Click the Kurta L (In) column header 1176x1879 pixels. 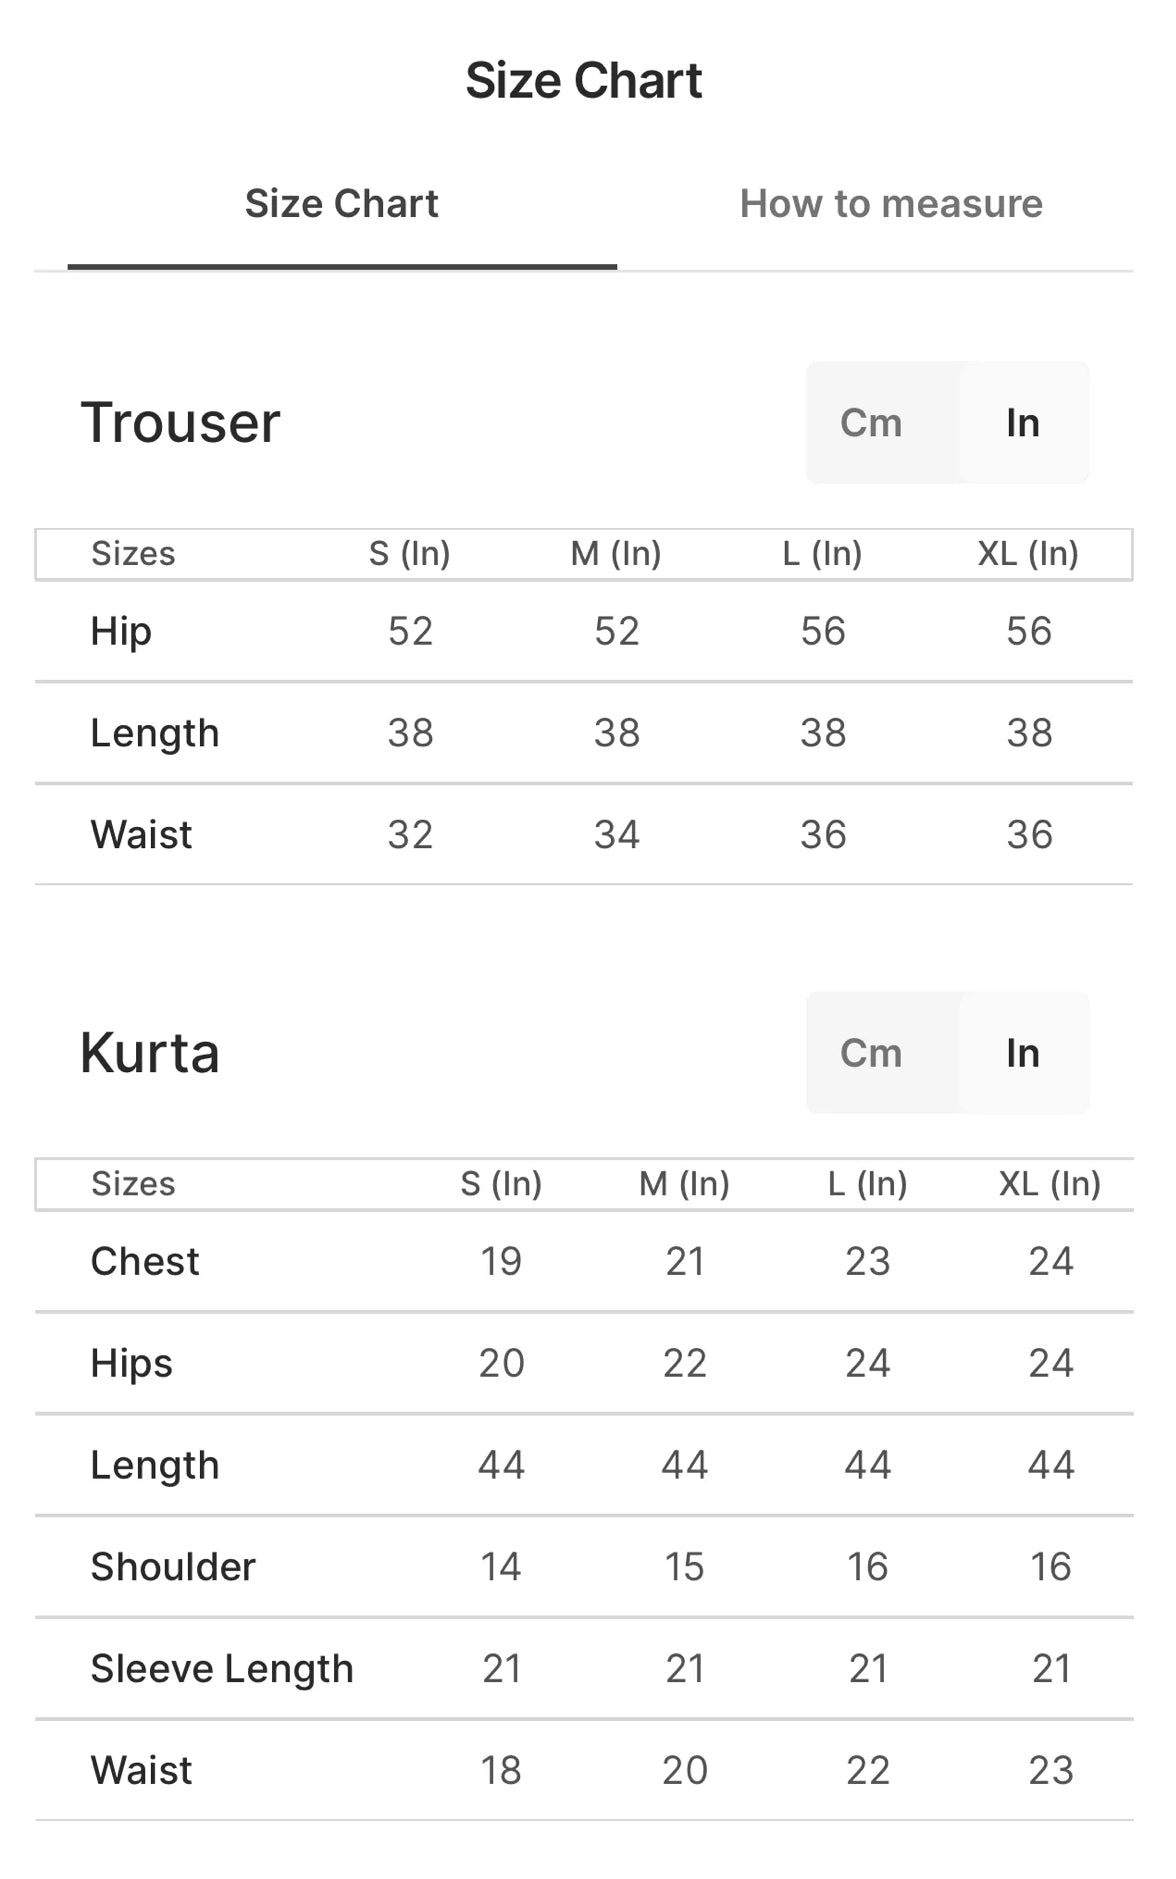tap(867, 1184)
